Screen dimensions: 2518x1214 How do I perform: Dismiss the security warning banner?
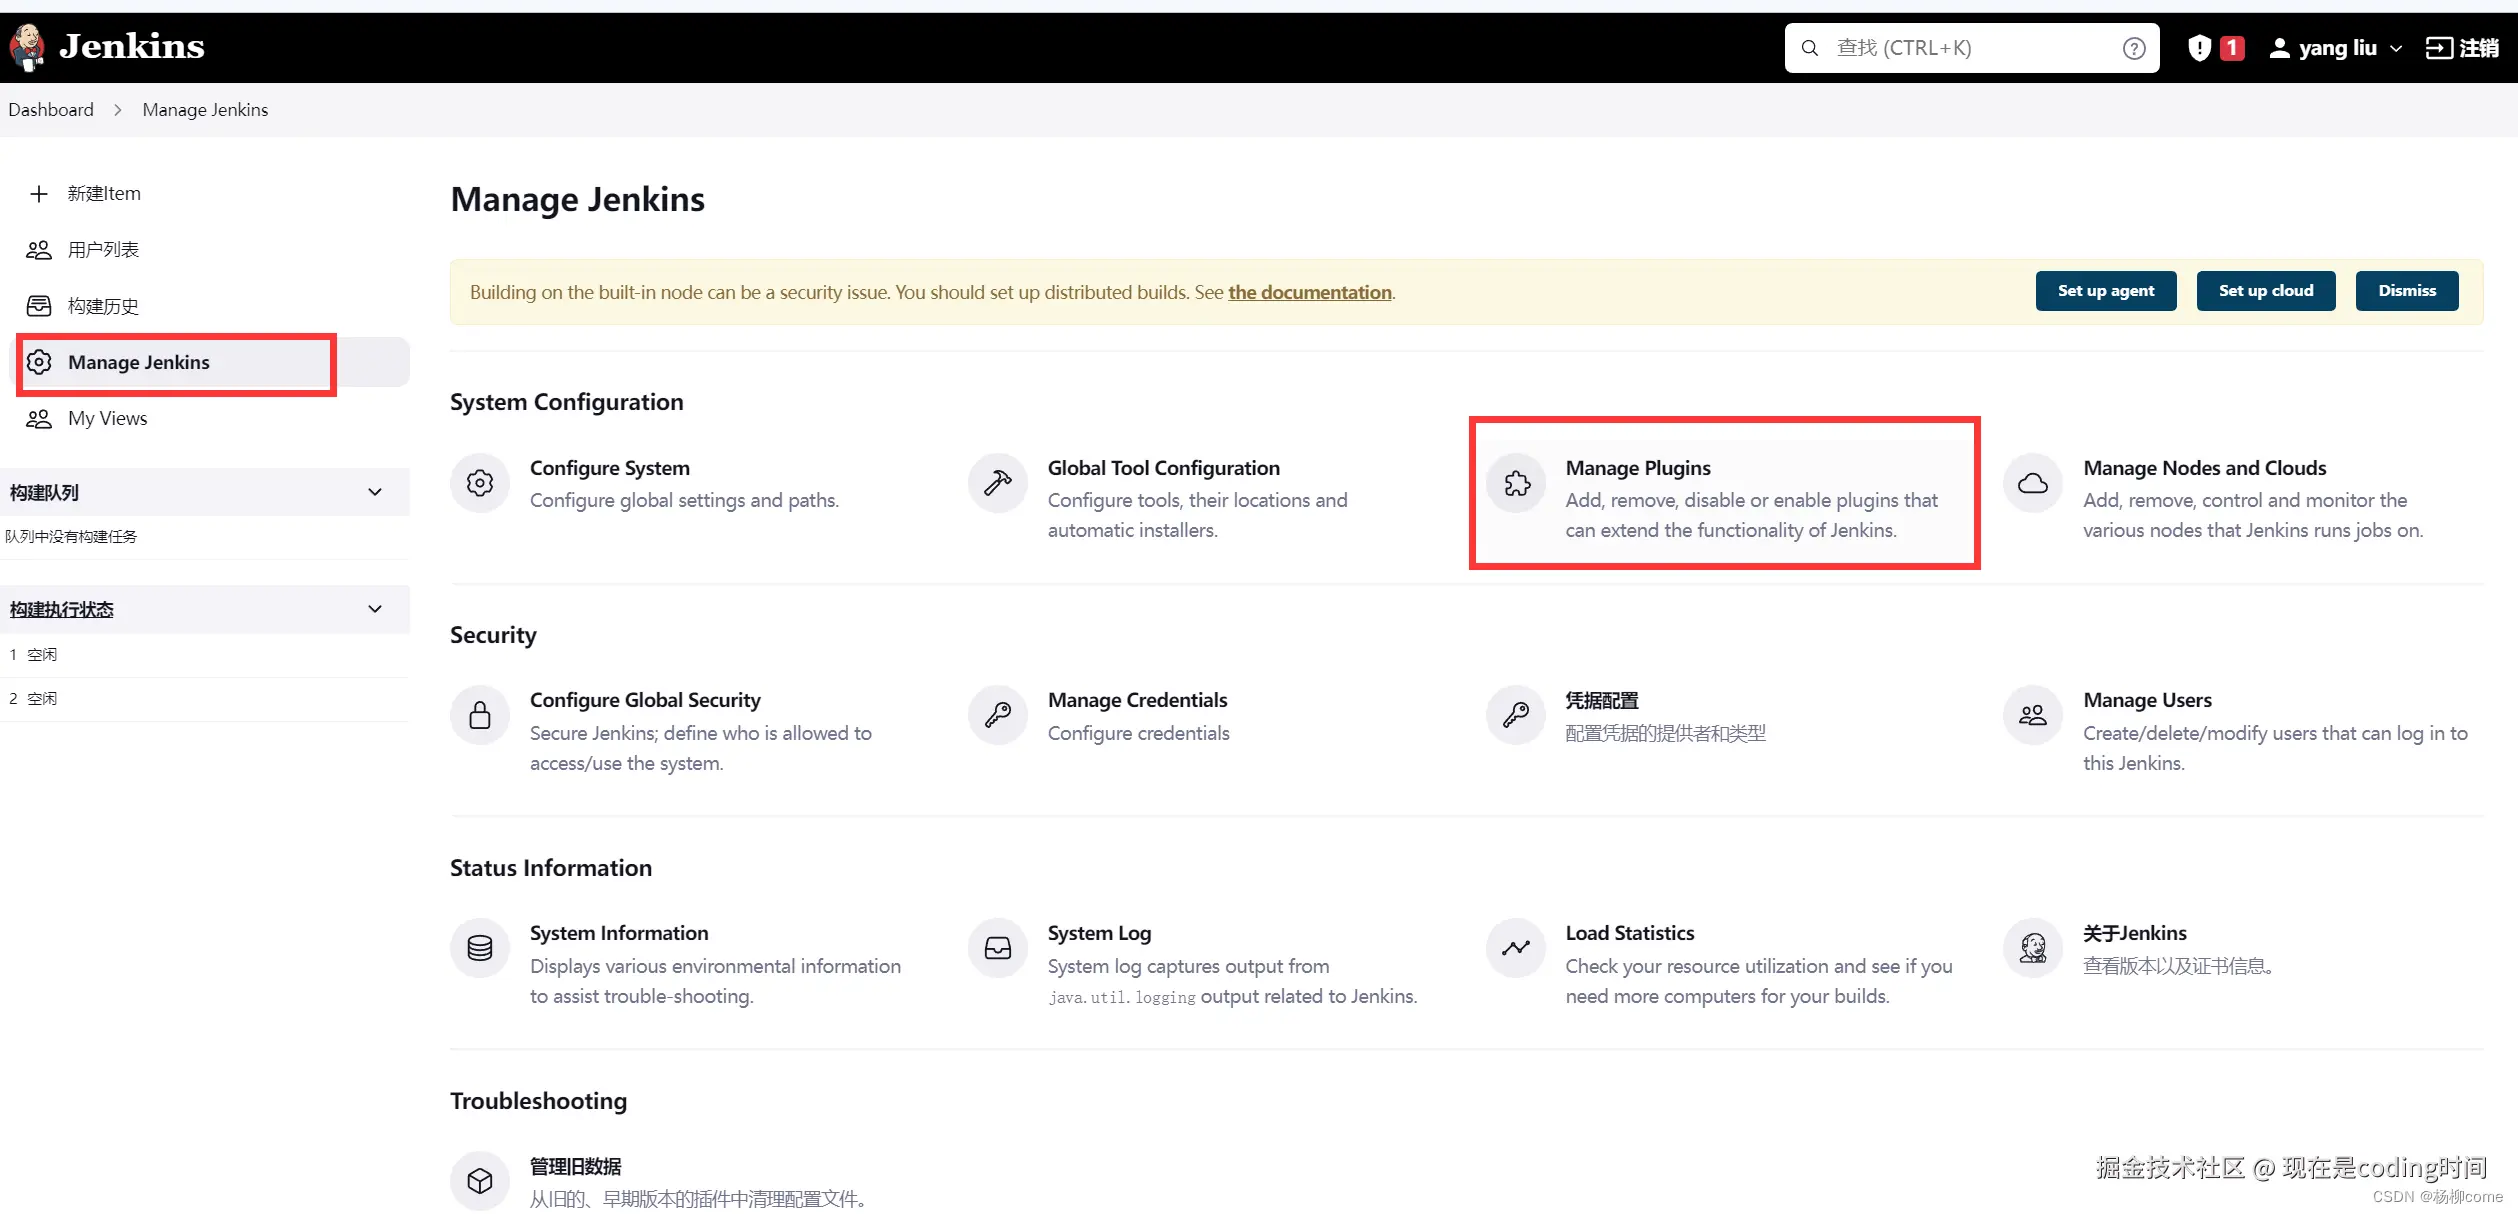[2406, 291]
